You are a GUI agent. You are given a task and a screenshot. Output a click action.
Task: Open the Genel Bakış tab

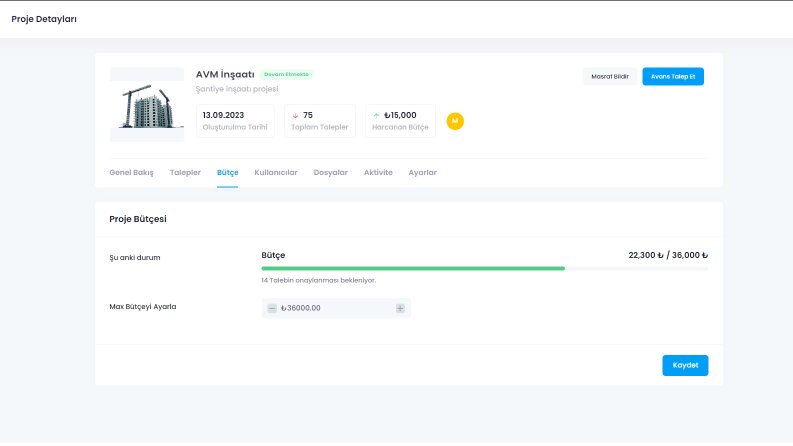[131, 172]
